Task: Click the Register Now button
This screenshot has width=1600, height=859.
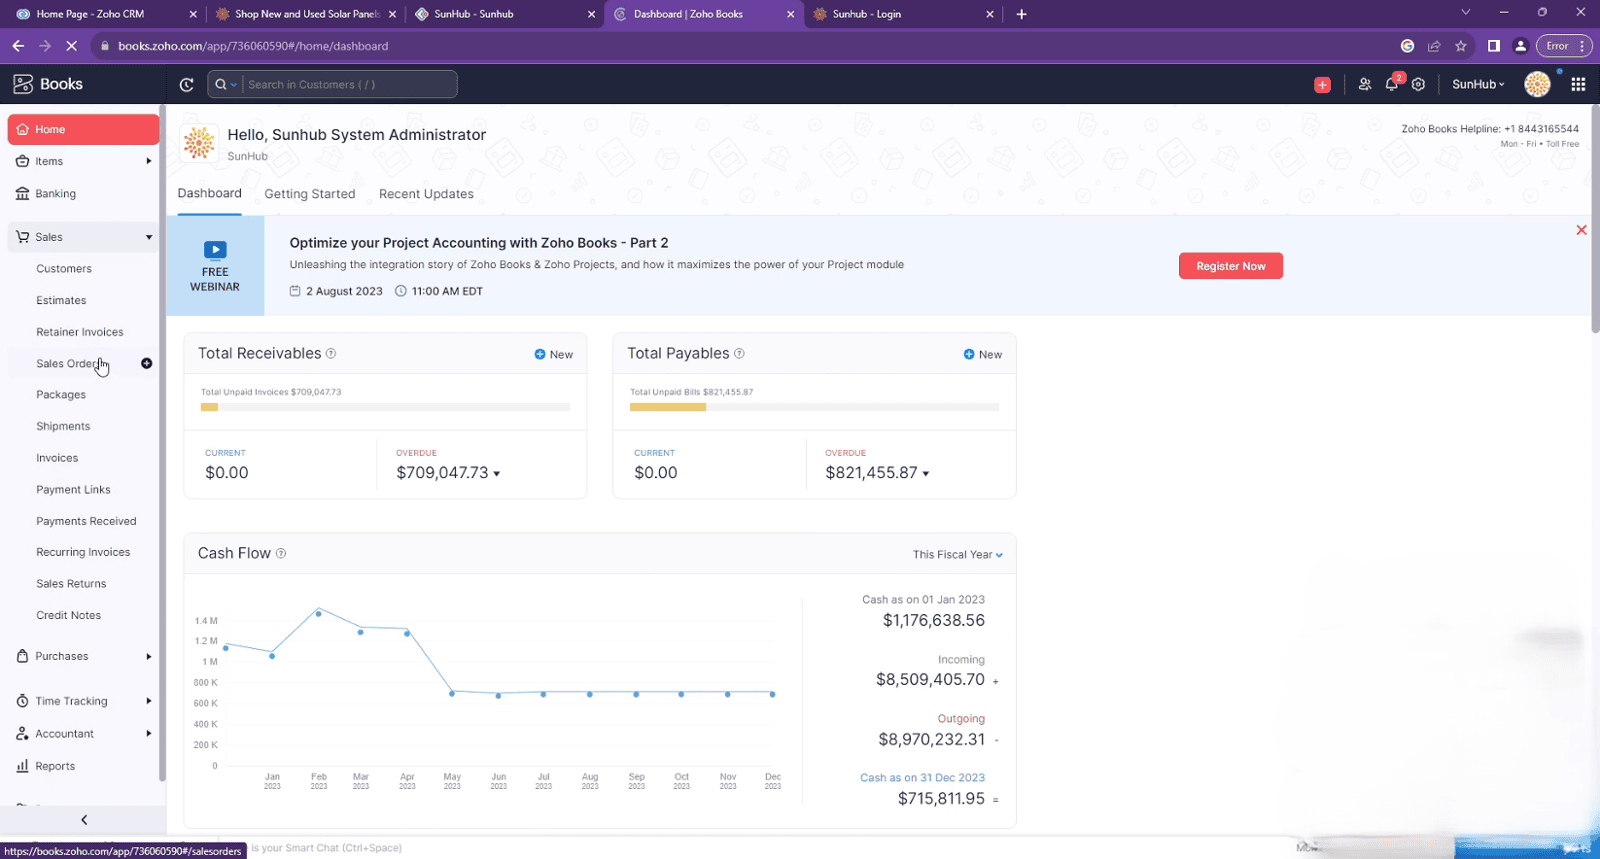Action: [x=1231, y=266]
